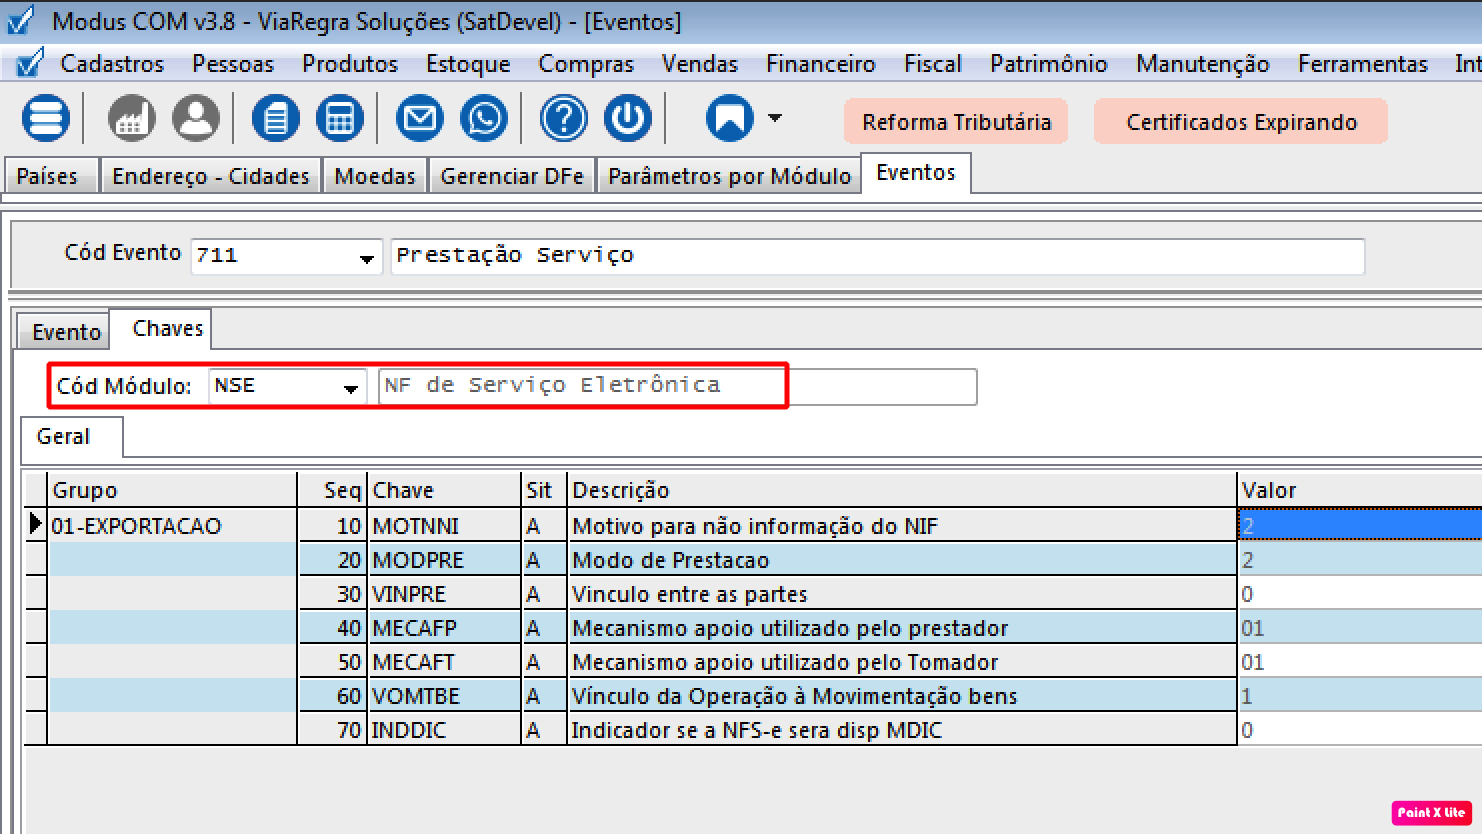Open the Cód Evento dropdown
Screen dimensions: 1482x834
pyautogui.click(x=367, y=258)
